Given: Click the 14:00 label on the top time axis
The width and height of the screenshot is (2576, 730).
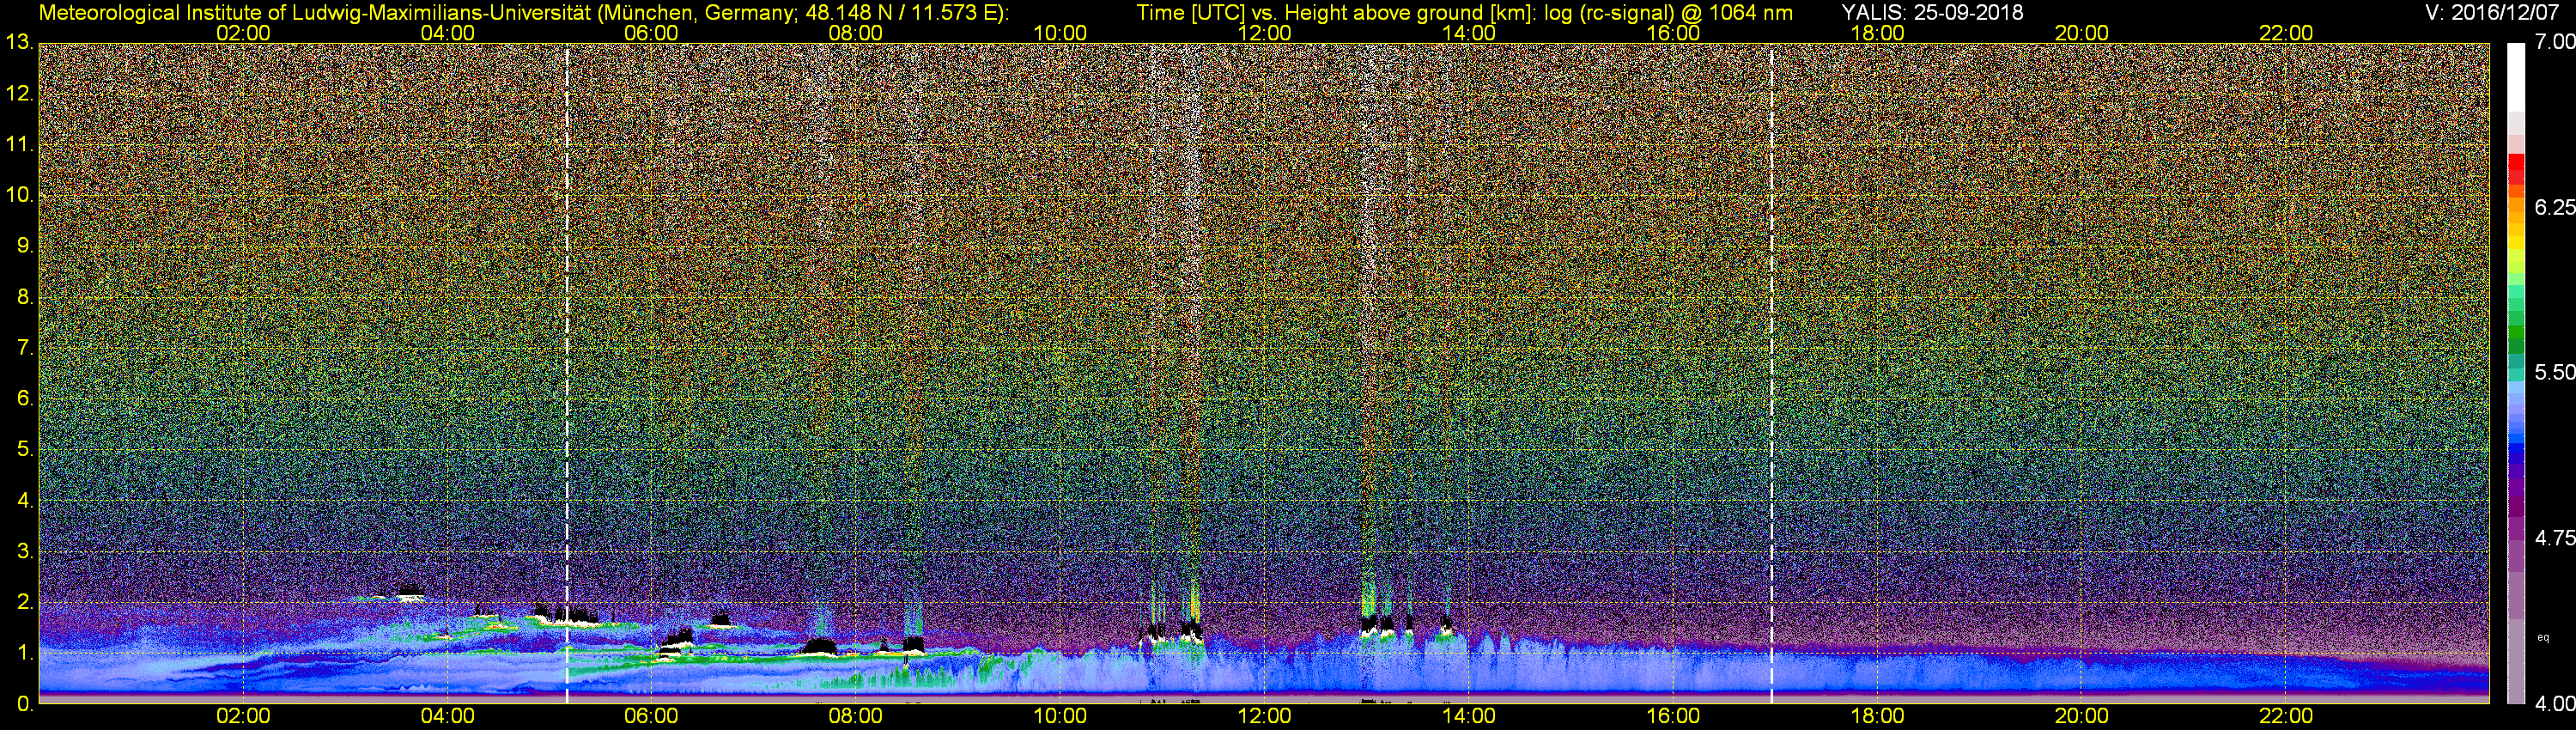Looking at the screenshot, I should point(1468,33).
